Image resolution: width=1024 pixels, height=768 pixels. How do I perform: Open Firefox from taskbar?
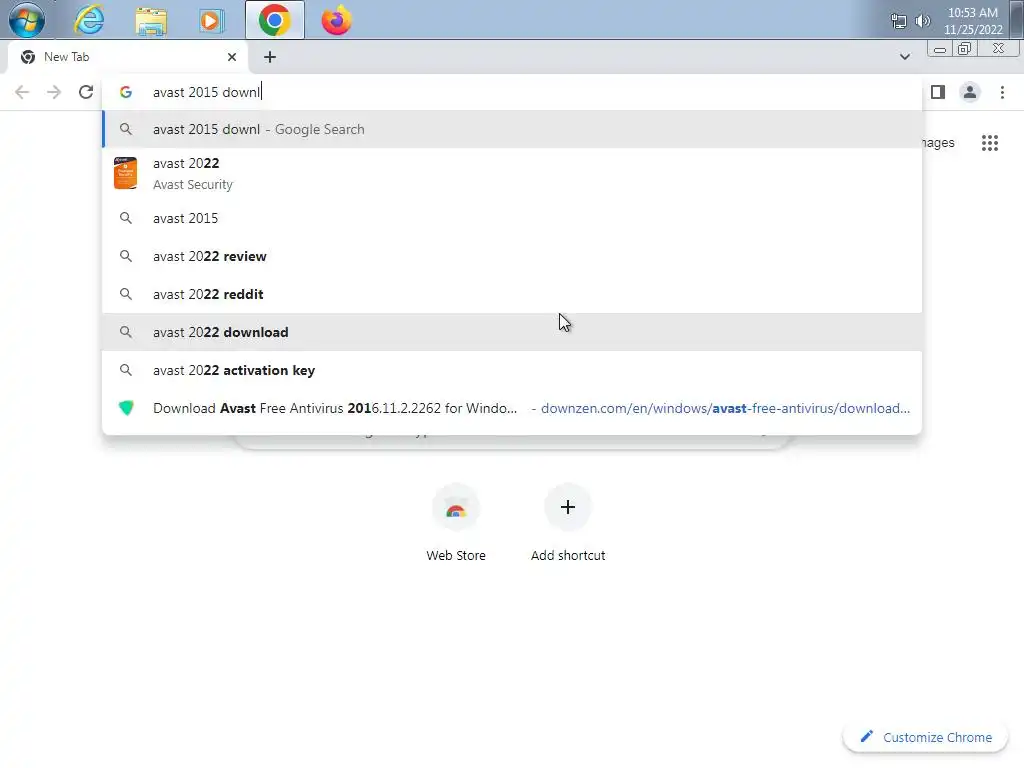336,20
